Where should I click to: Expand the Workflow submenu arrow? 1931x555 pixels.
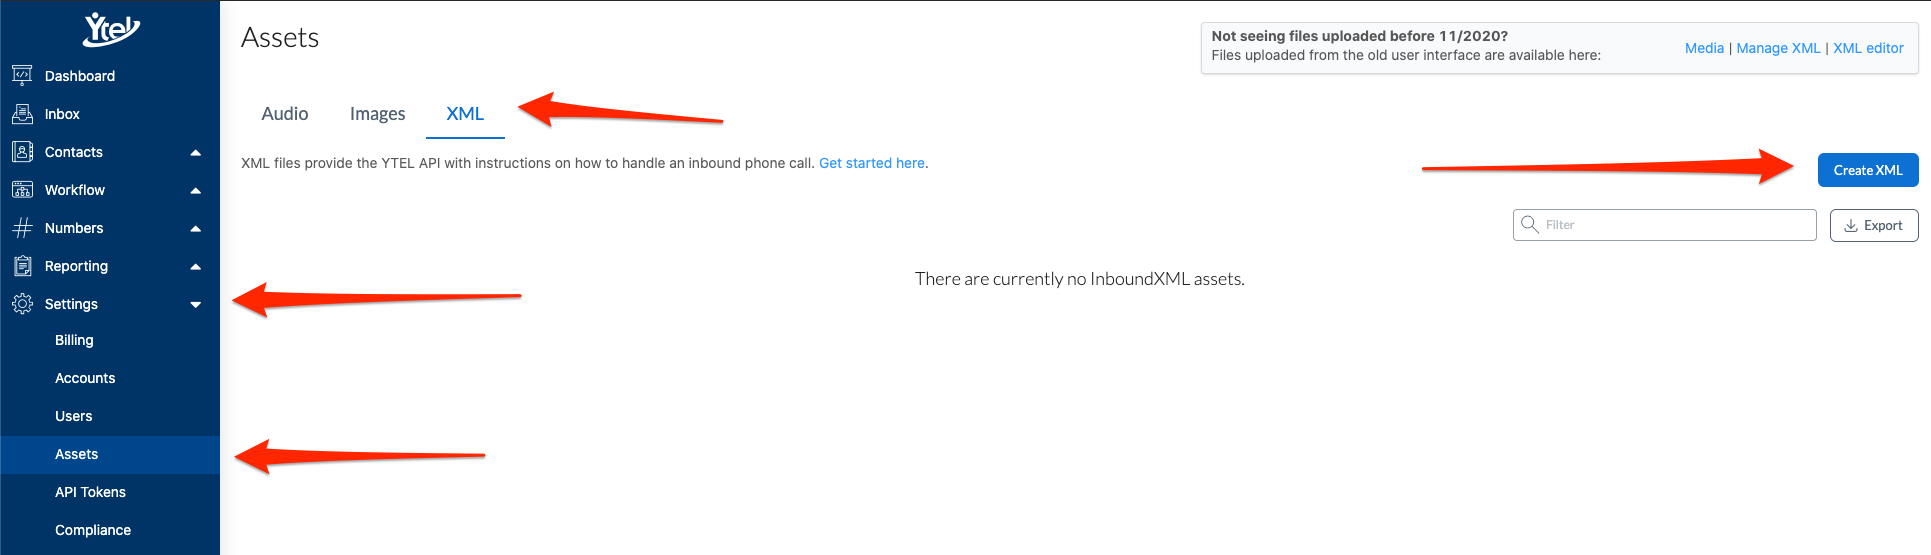196,190
